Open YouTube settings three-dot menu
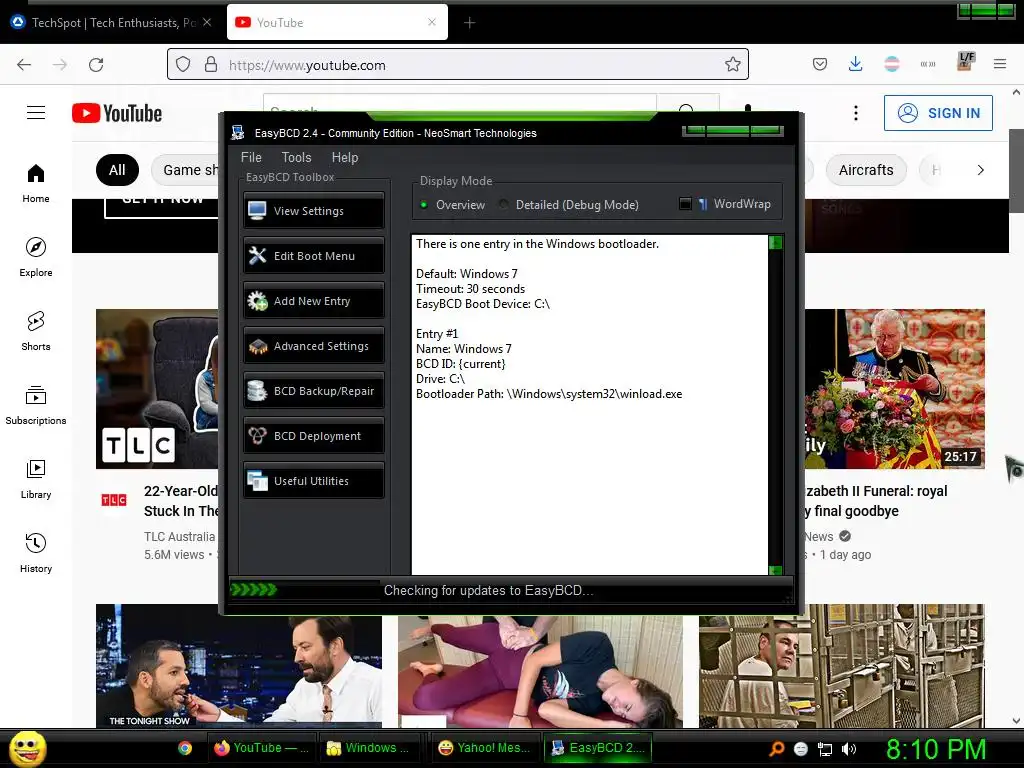 point(856,113)
